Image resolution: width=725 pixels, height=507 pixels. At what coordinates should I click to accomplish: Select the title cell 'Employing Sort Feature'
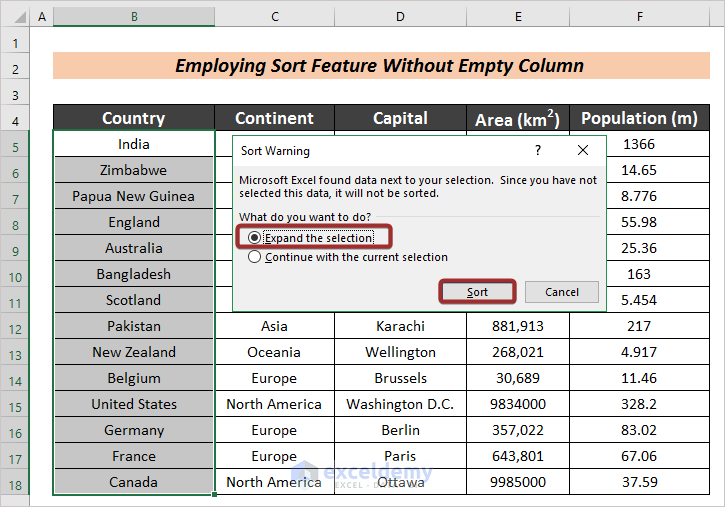click(379, 66)
